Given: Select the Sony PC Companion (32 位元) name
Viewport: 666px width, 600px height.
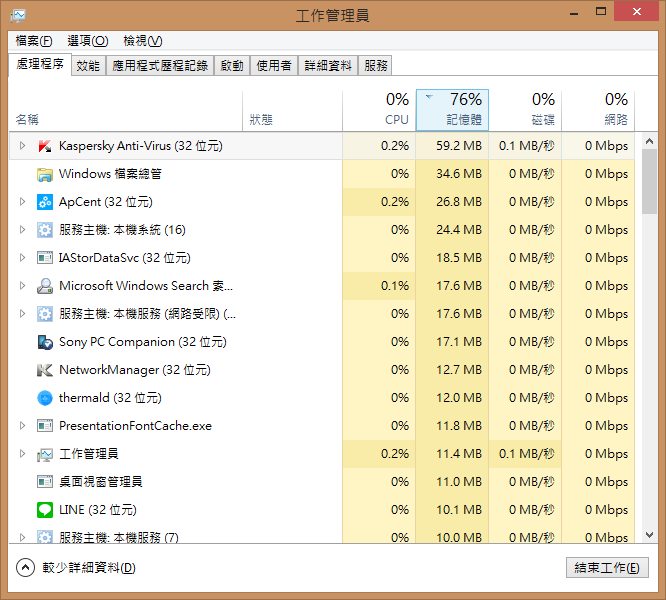Looking at the screenshot, I should tap(143, 342).
